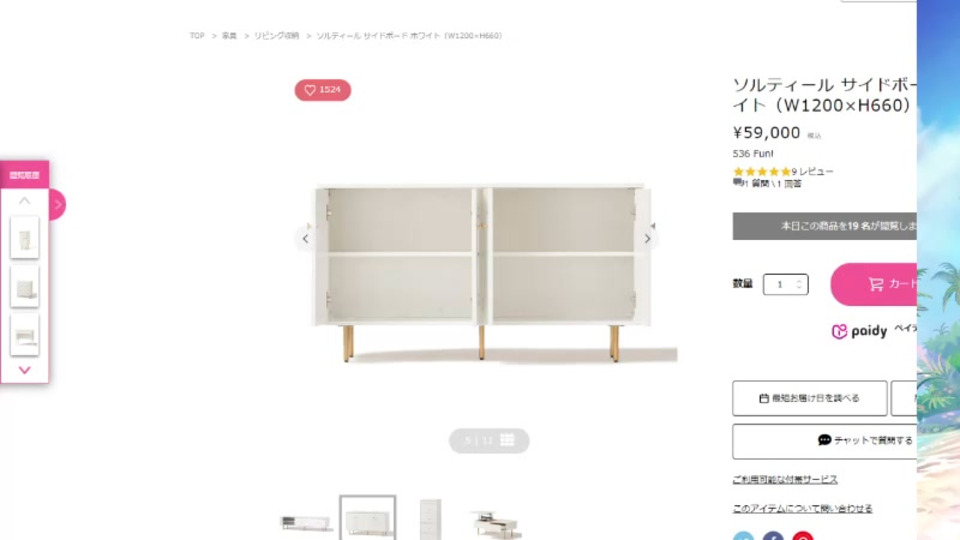Click the heart favorite badge showing 1524
Screen dimensions: 960x540
pos(323,90)
